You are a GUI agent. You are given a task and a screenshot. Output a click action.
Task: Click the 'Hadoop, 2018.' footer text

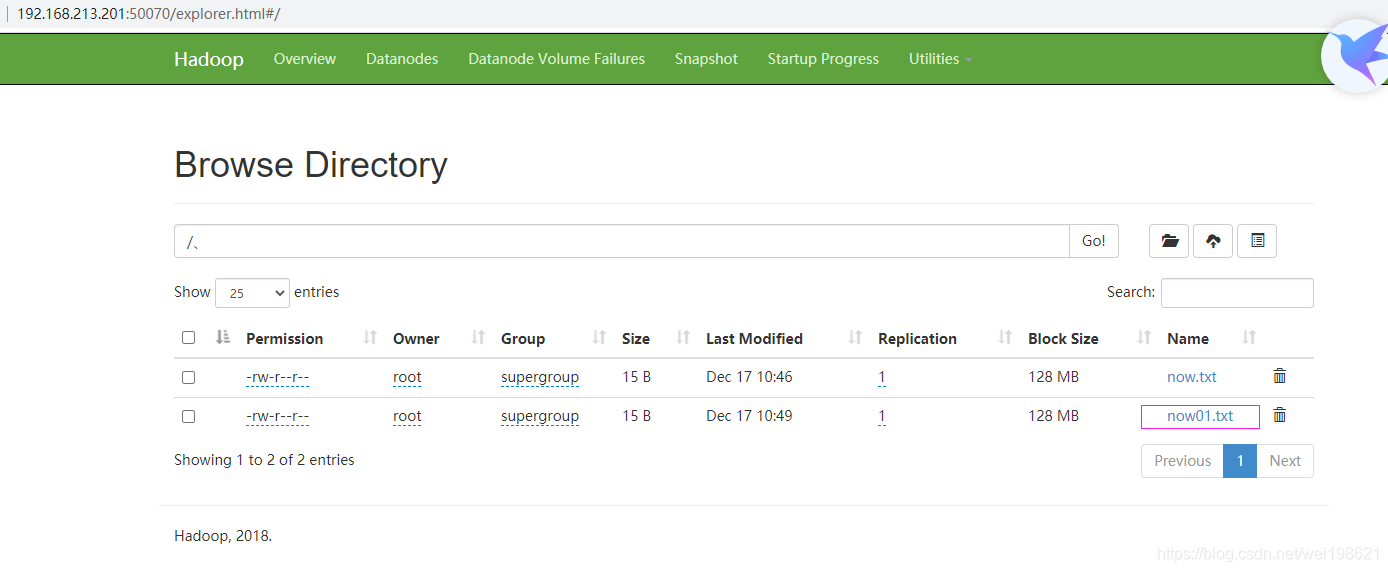(x=223, y=536)
